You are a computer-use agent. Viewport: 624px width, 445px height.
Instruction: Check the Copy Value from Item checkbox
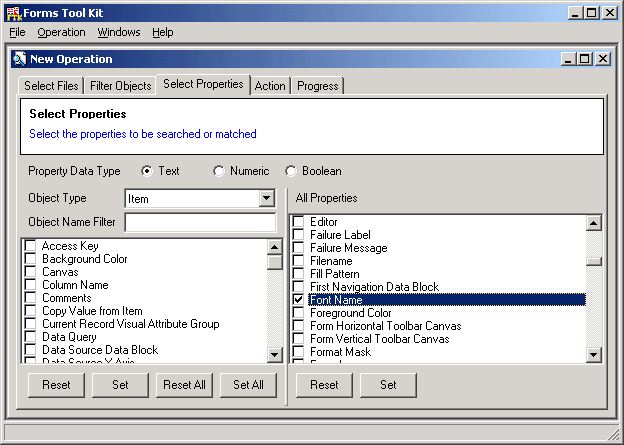(31, 310)
